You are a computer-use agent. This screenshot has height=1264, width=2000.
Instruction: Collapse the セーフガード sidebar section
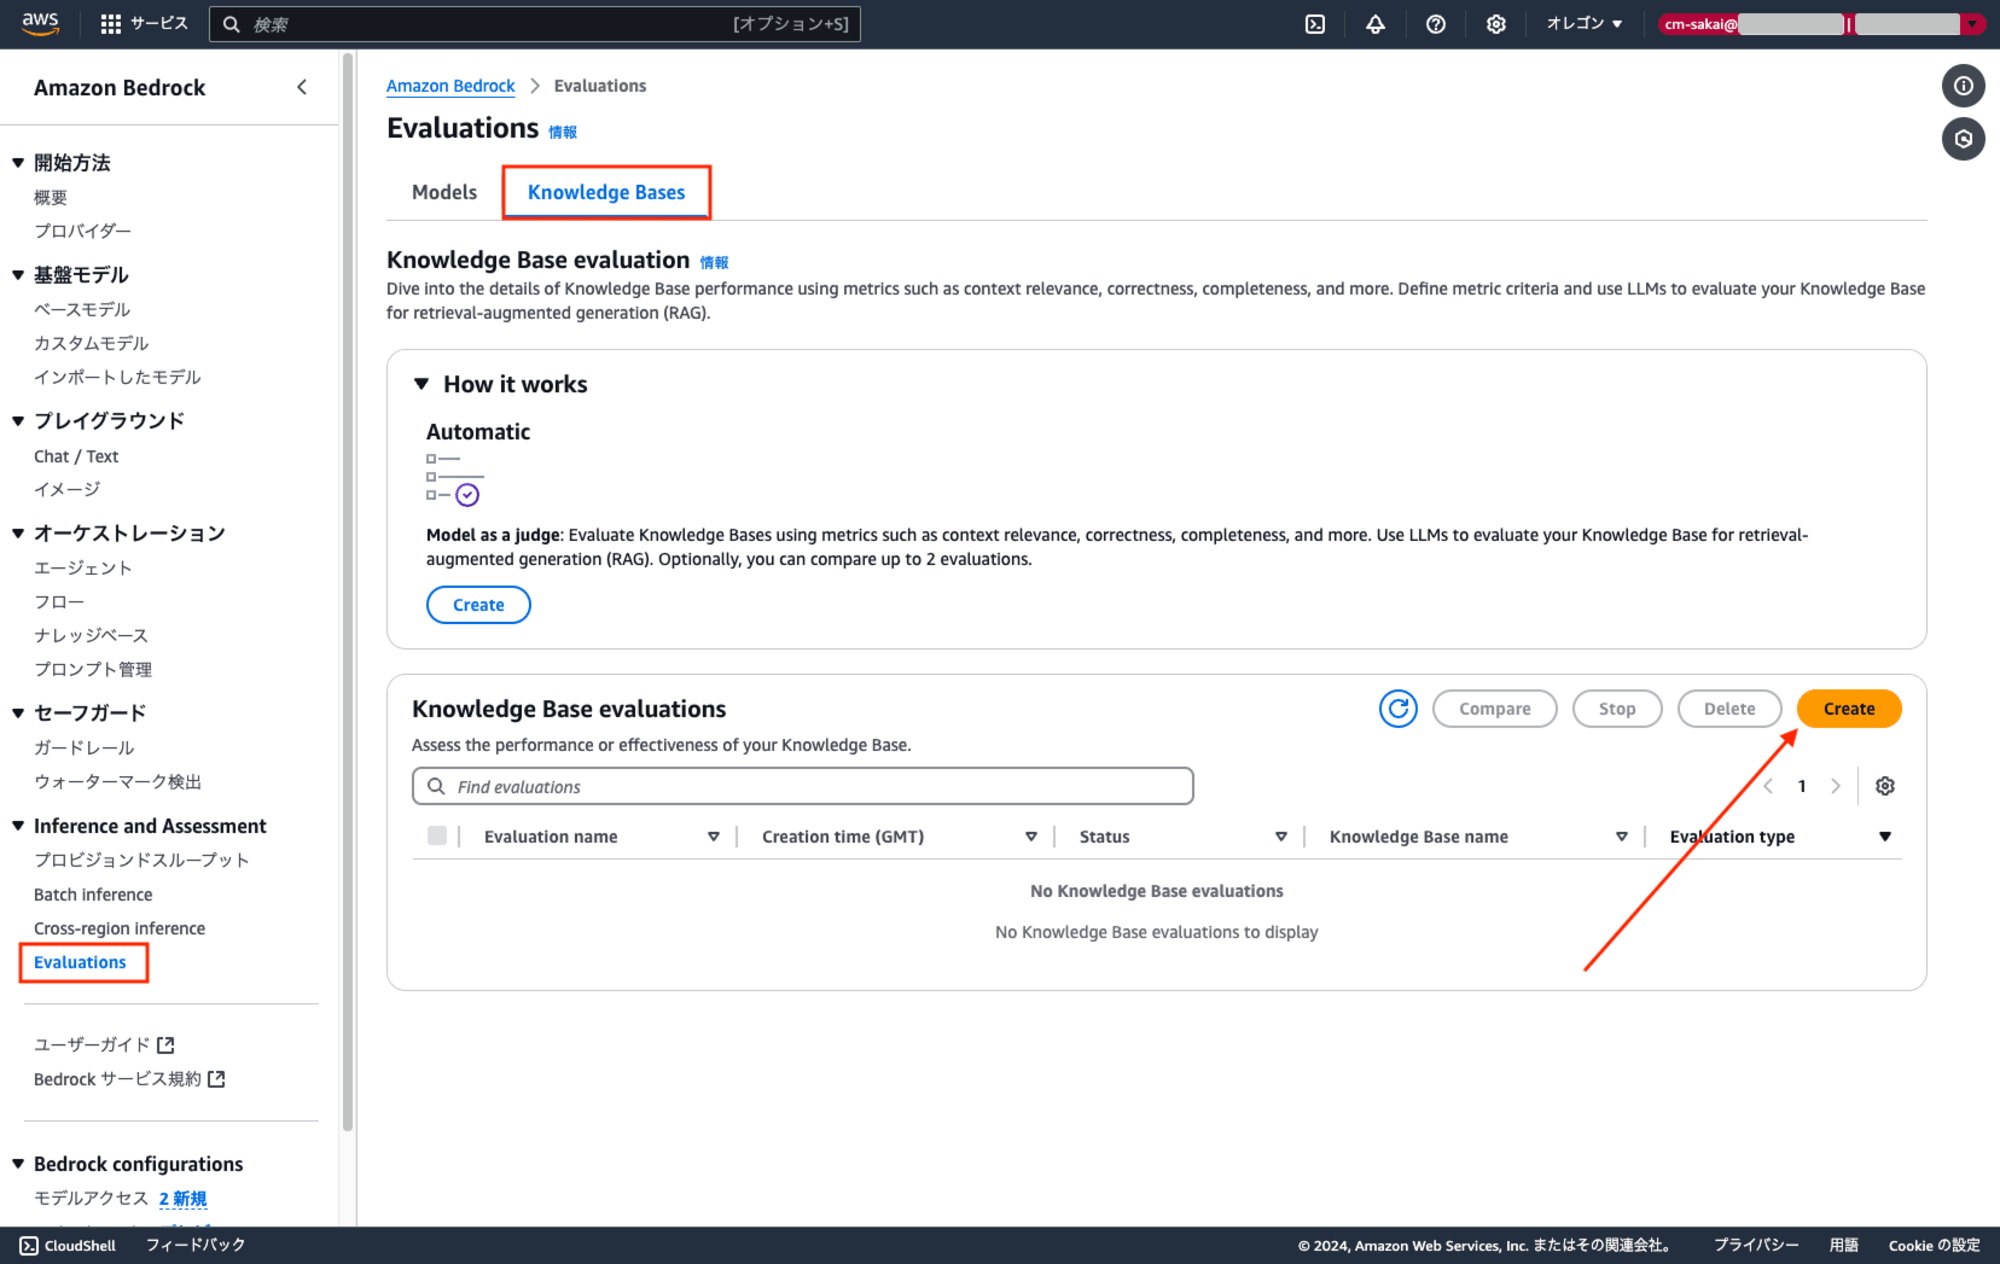pyautogui.click(x=18, y=713)
